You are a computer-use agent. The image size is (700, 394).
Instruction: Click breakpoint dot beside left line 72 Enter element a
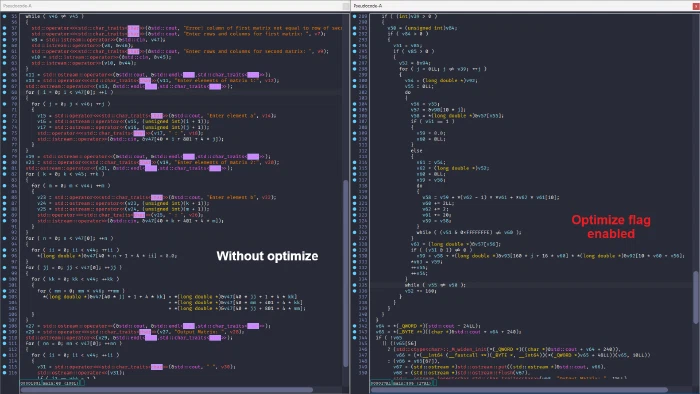[x=4, y=115]
